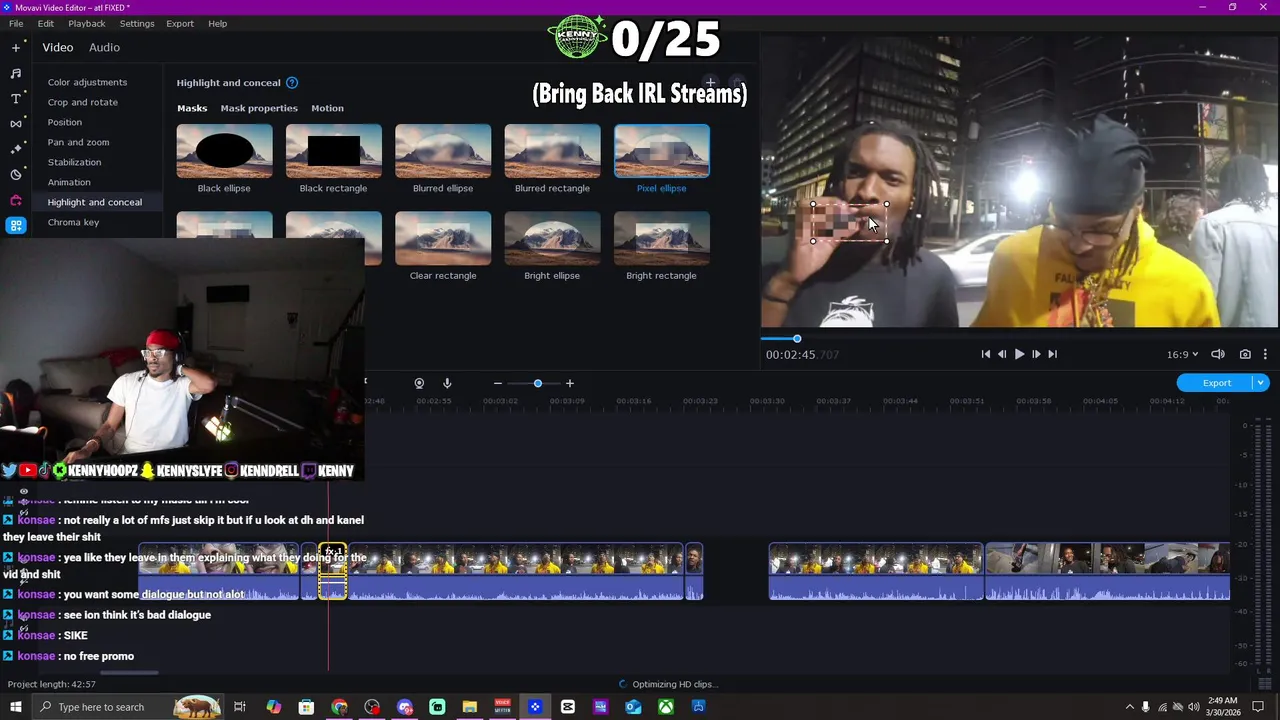Choose the Bright ellipse mask
1280x720 pixels.
[x=552, y=238]
